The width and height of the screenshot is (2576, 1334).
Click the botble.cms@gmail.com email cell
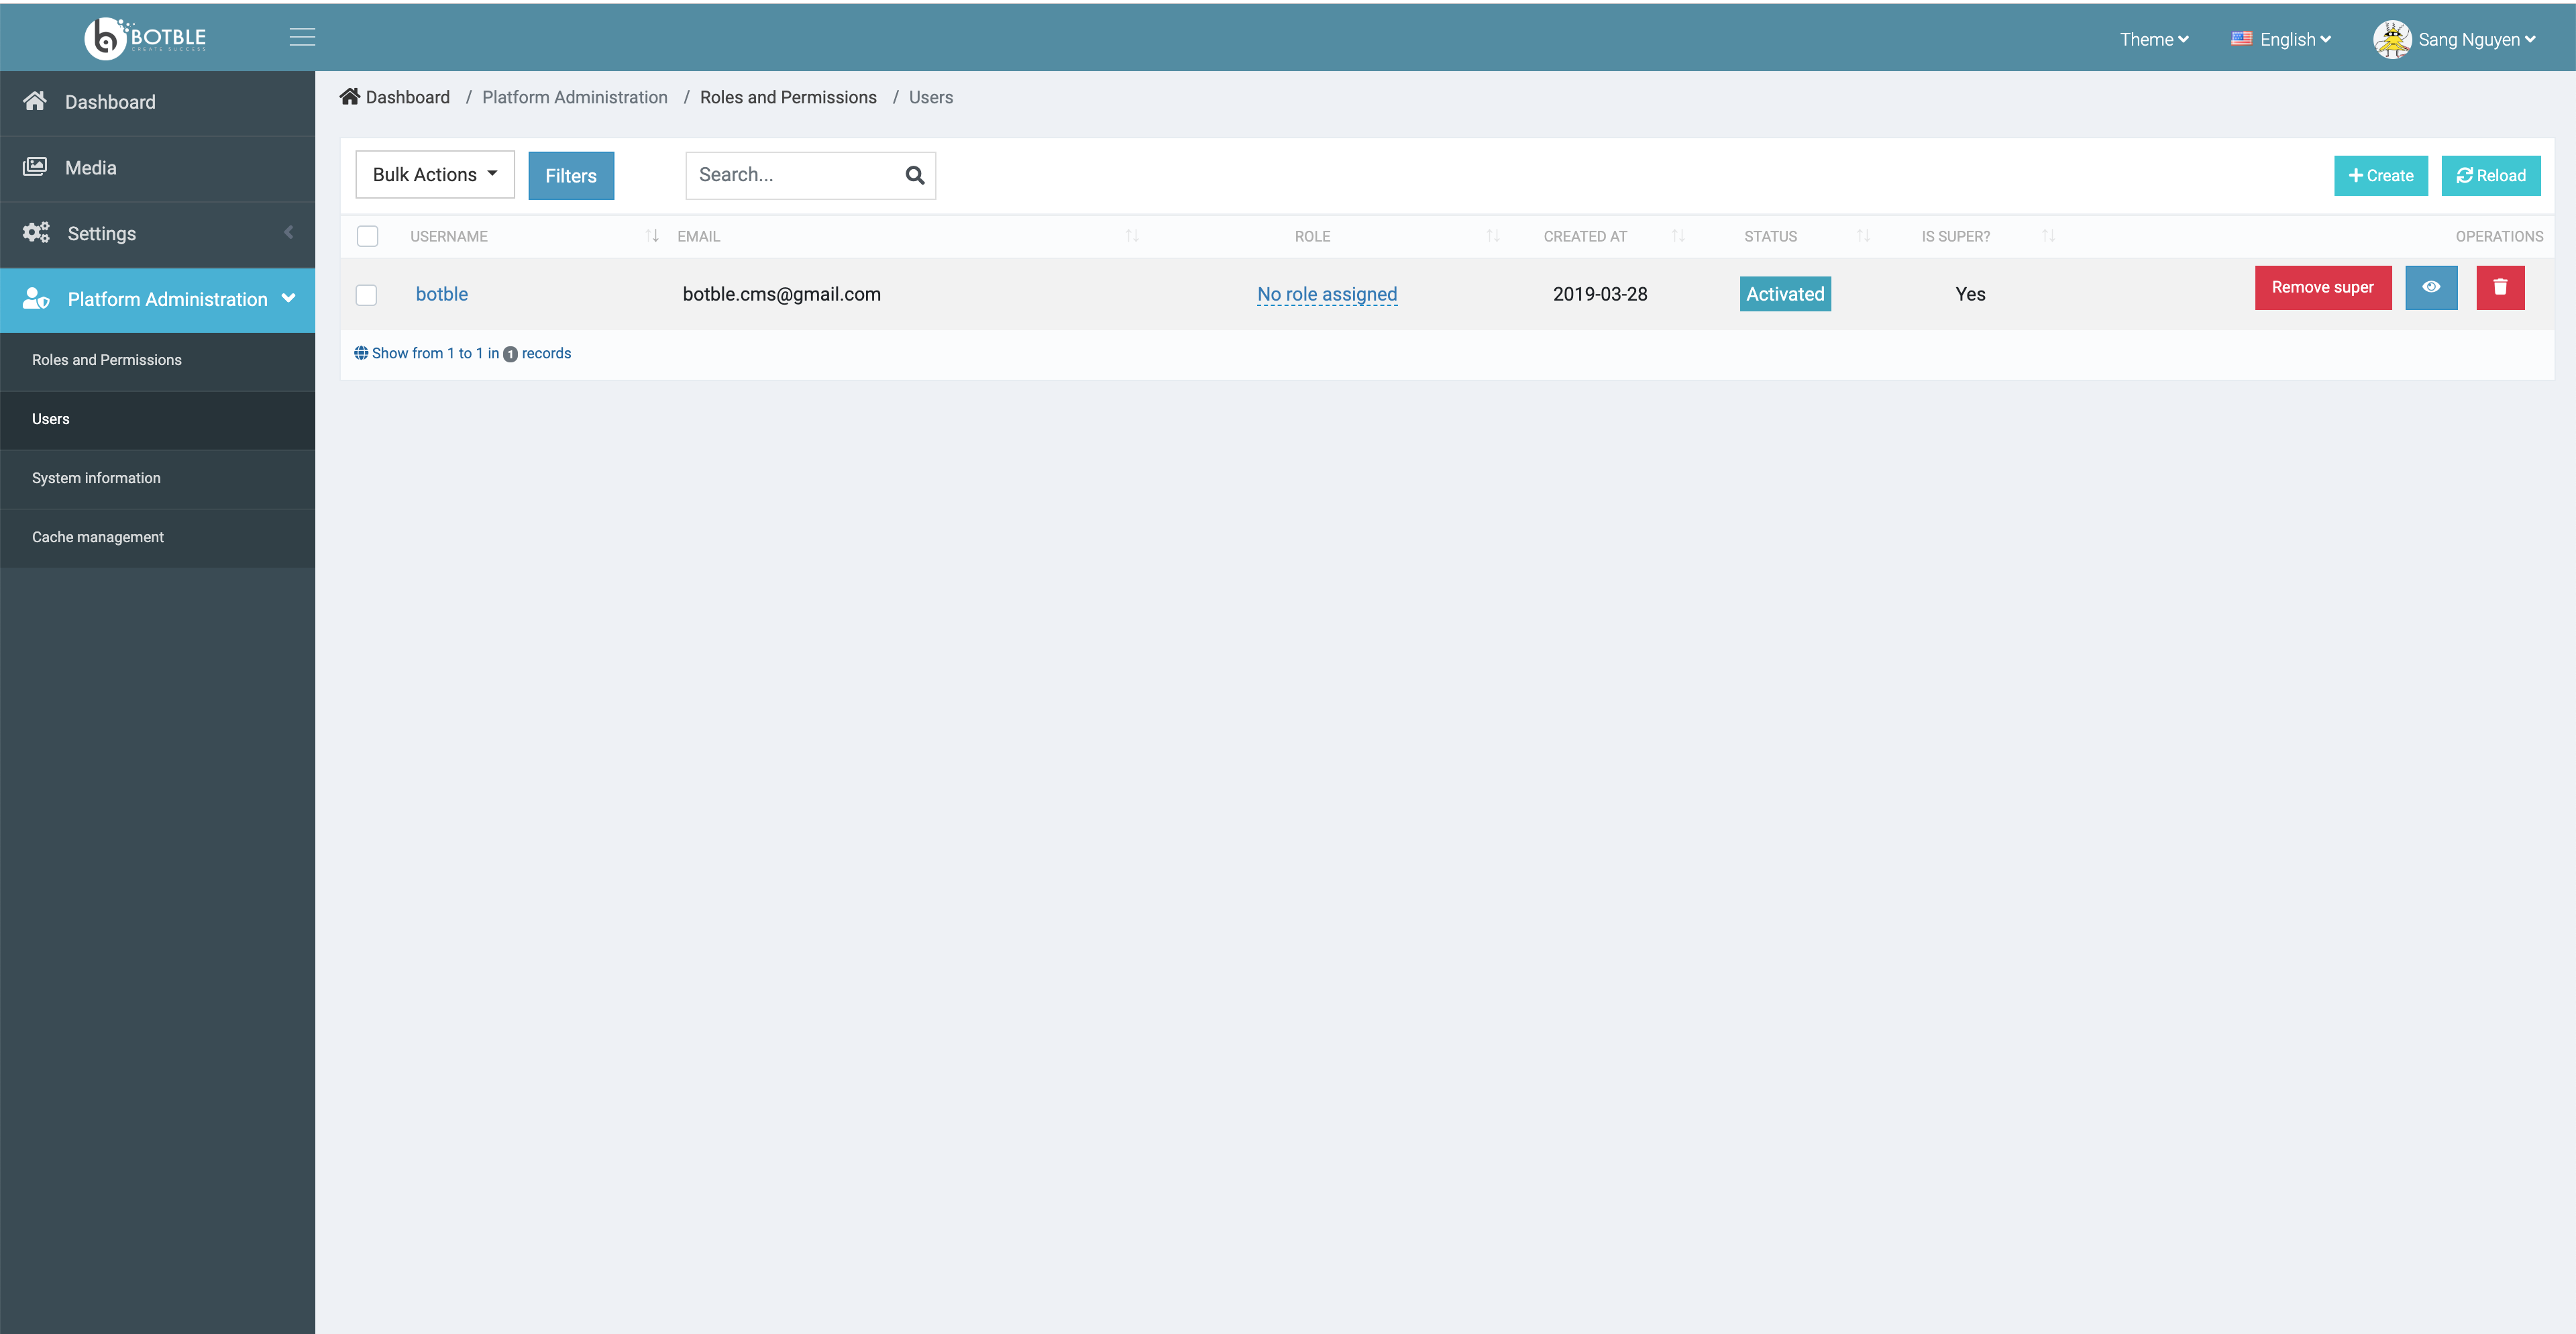[x=781, y=294]
